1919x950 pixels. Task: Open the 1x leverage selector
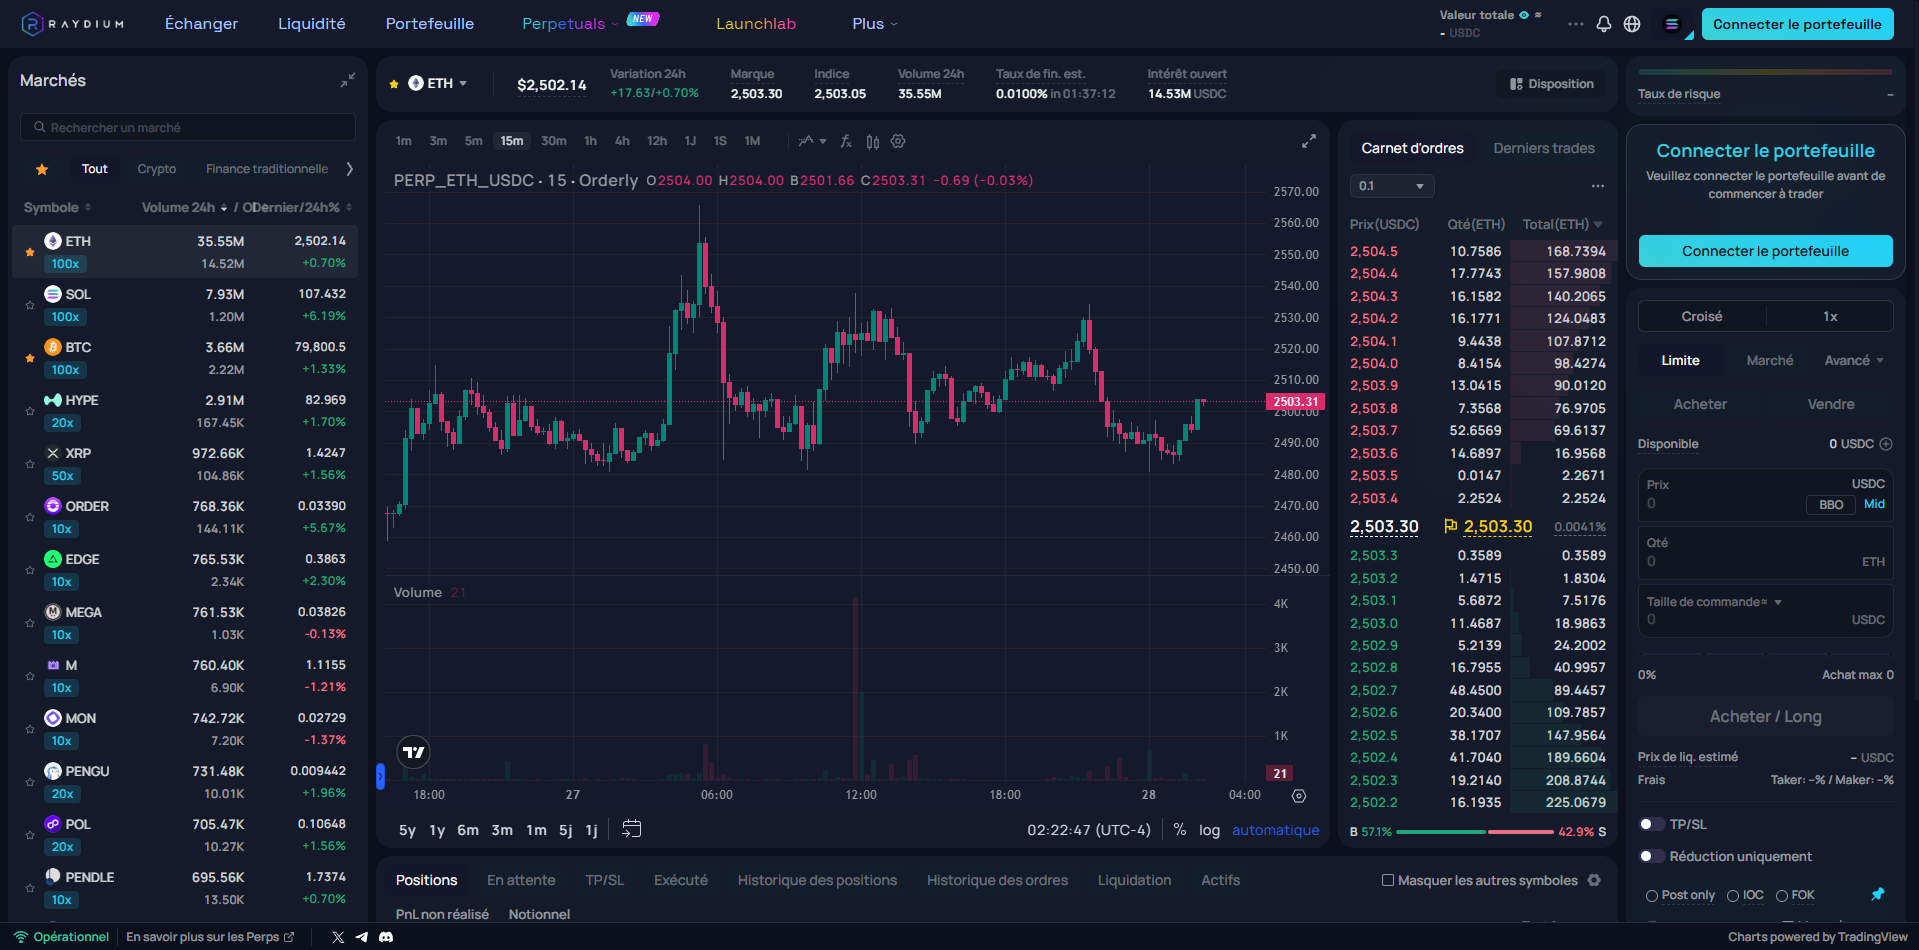[x=1830, y=316]
